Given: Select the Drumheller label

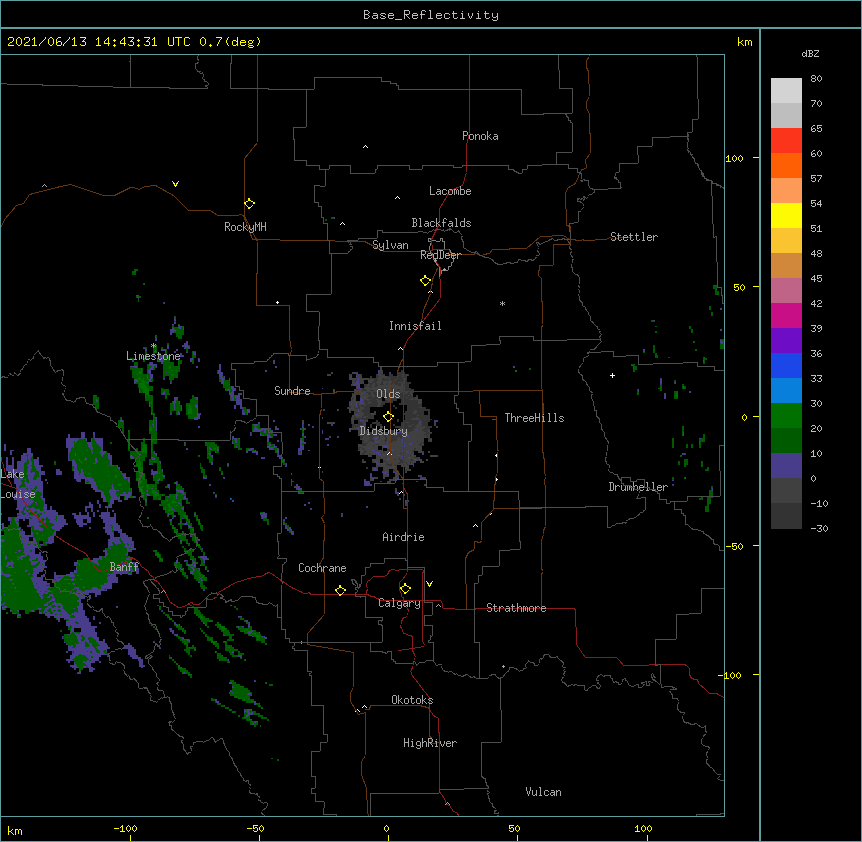Looking at the screenshot, I should coord(638,487).
